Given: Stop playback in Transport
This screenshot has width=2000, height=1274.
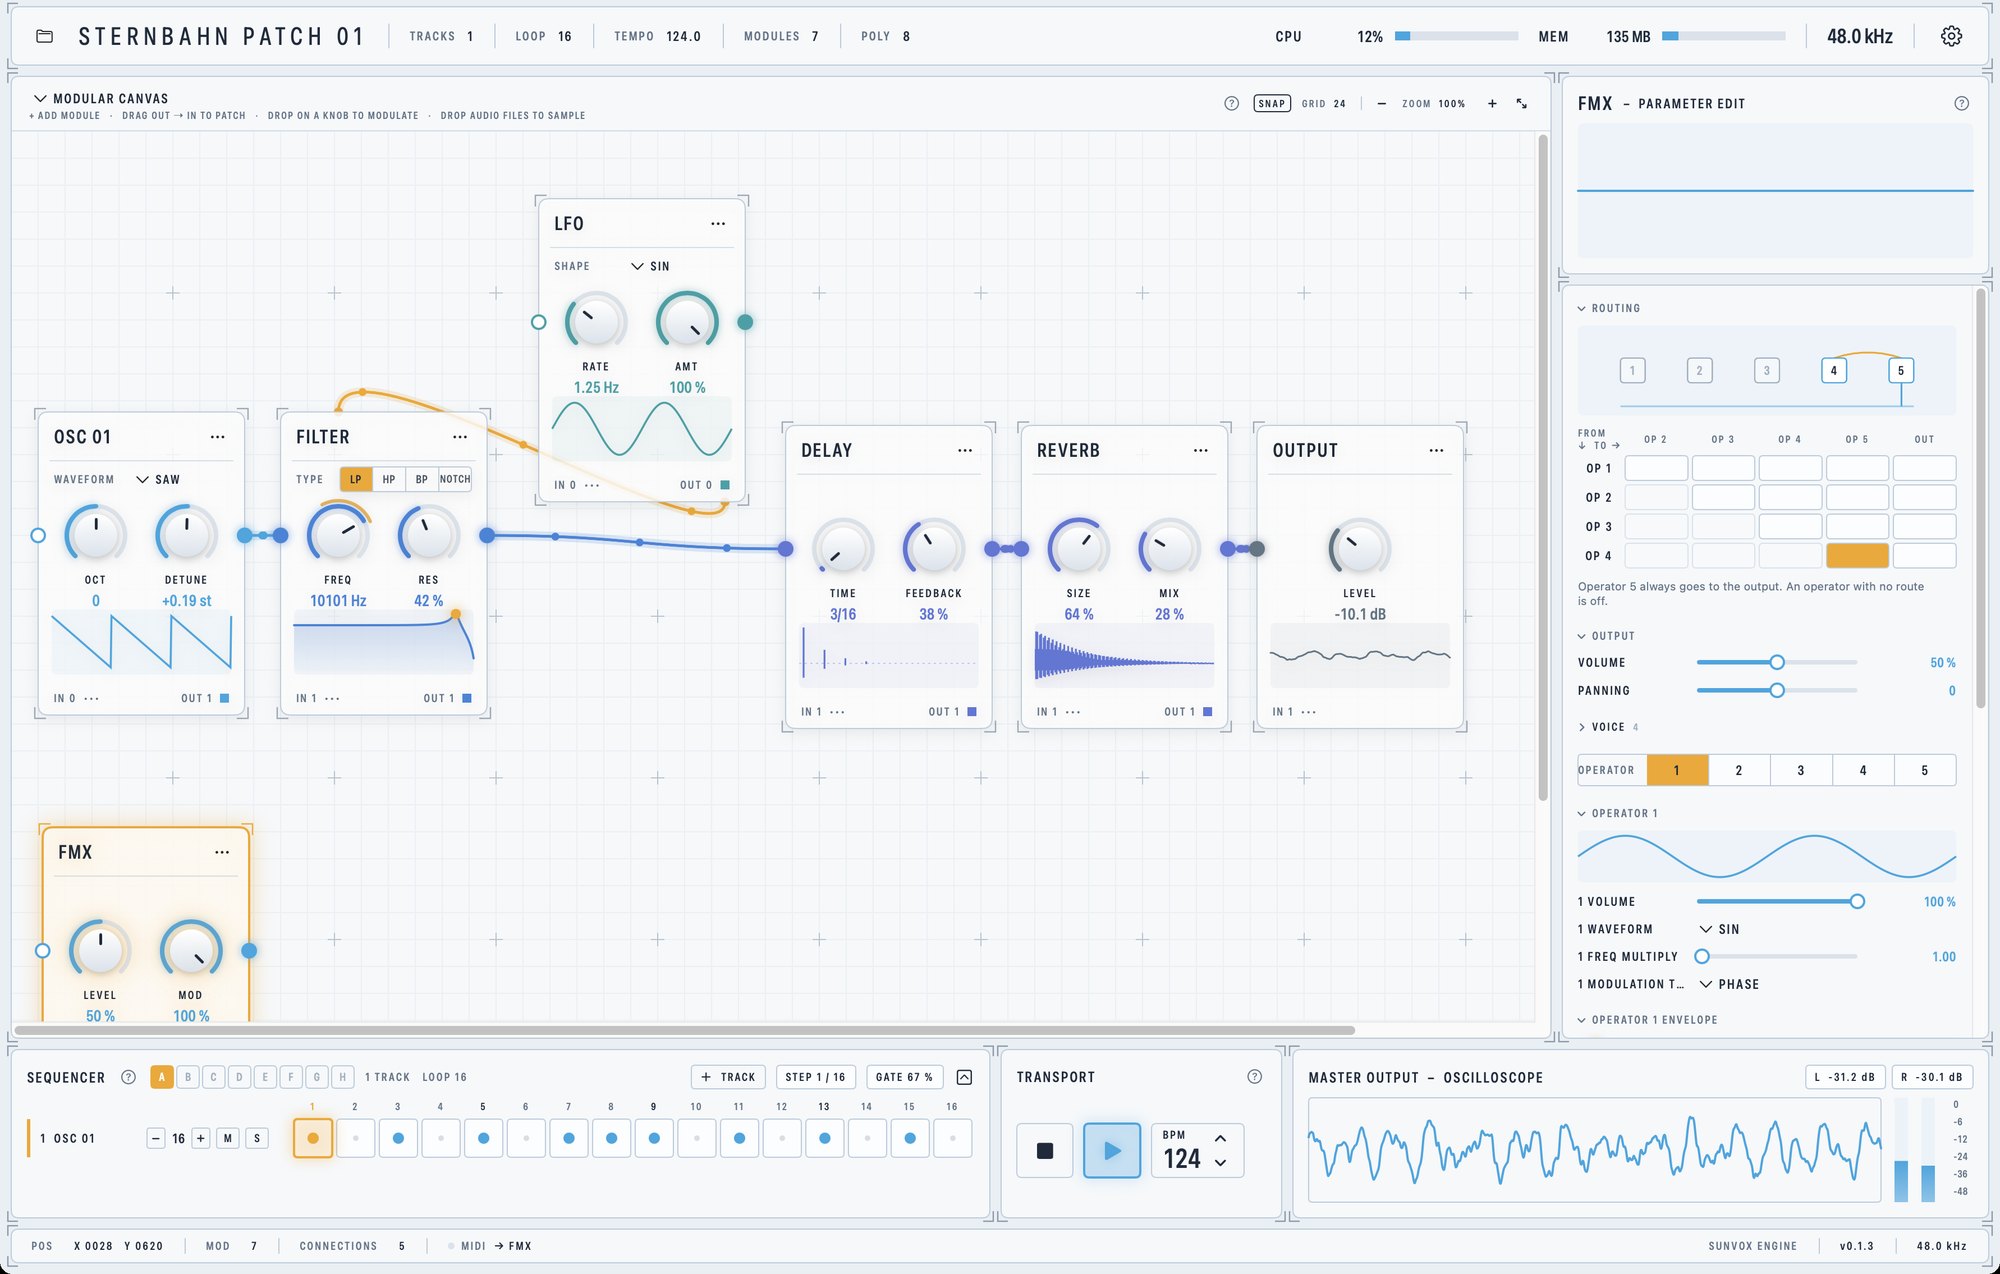Looking at the screenshot, I should (1045, 1151).
